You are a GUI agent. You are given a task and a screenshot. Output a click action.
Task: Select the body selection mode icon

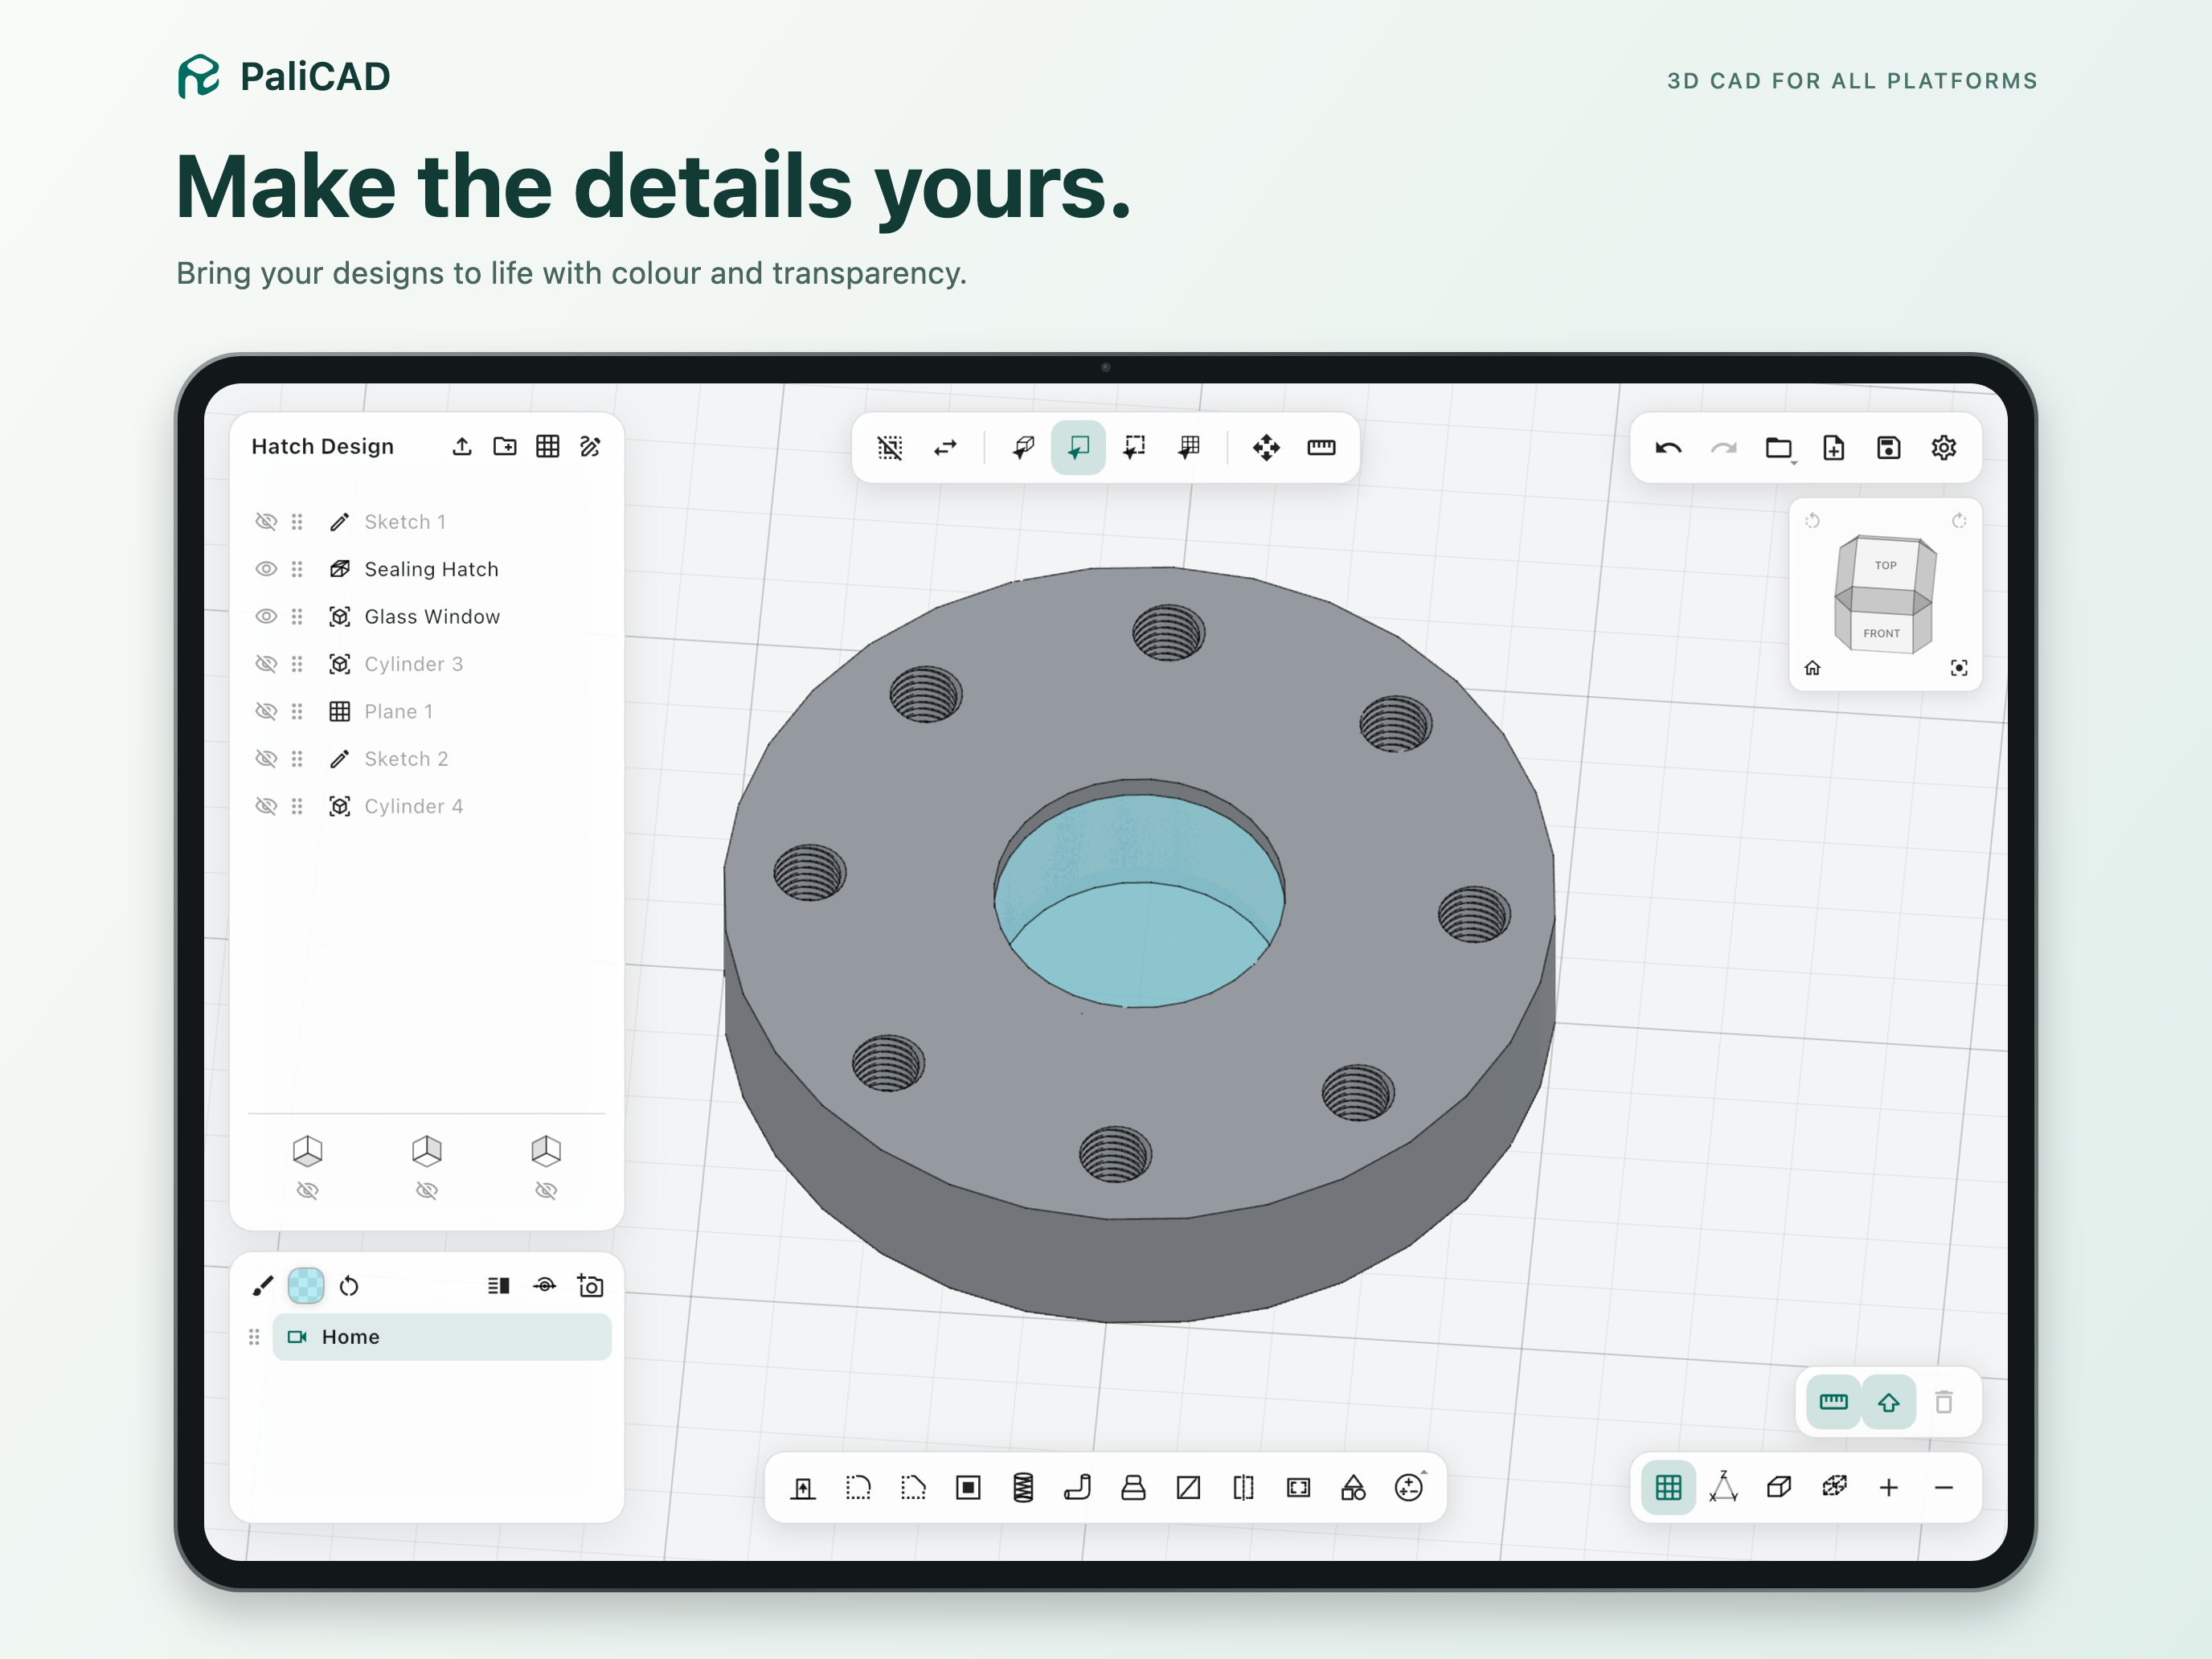[1023, 447]
